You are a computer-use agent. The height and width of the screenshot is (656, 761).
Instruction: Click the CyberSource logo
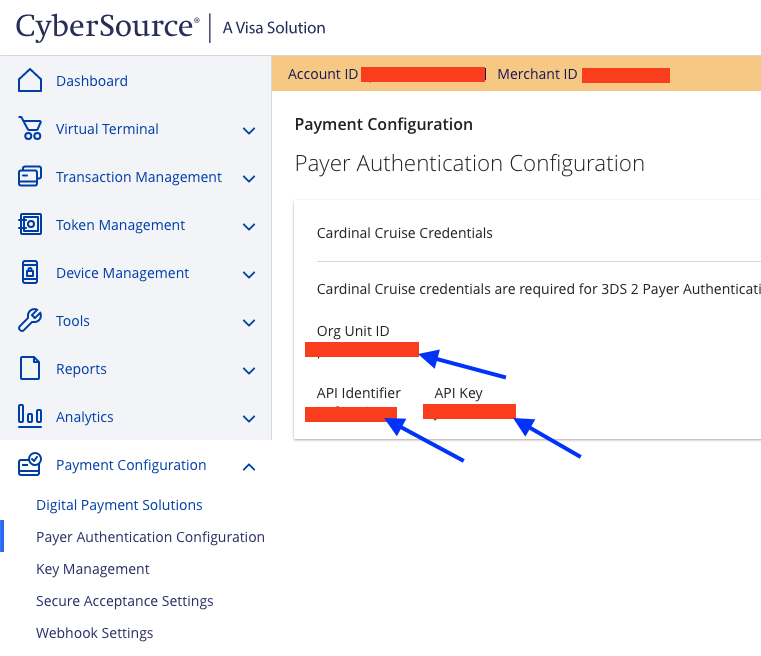point(108,26)
